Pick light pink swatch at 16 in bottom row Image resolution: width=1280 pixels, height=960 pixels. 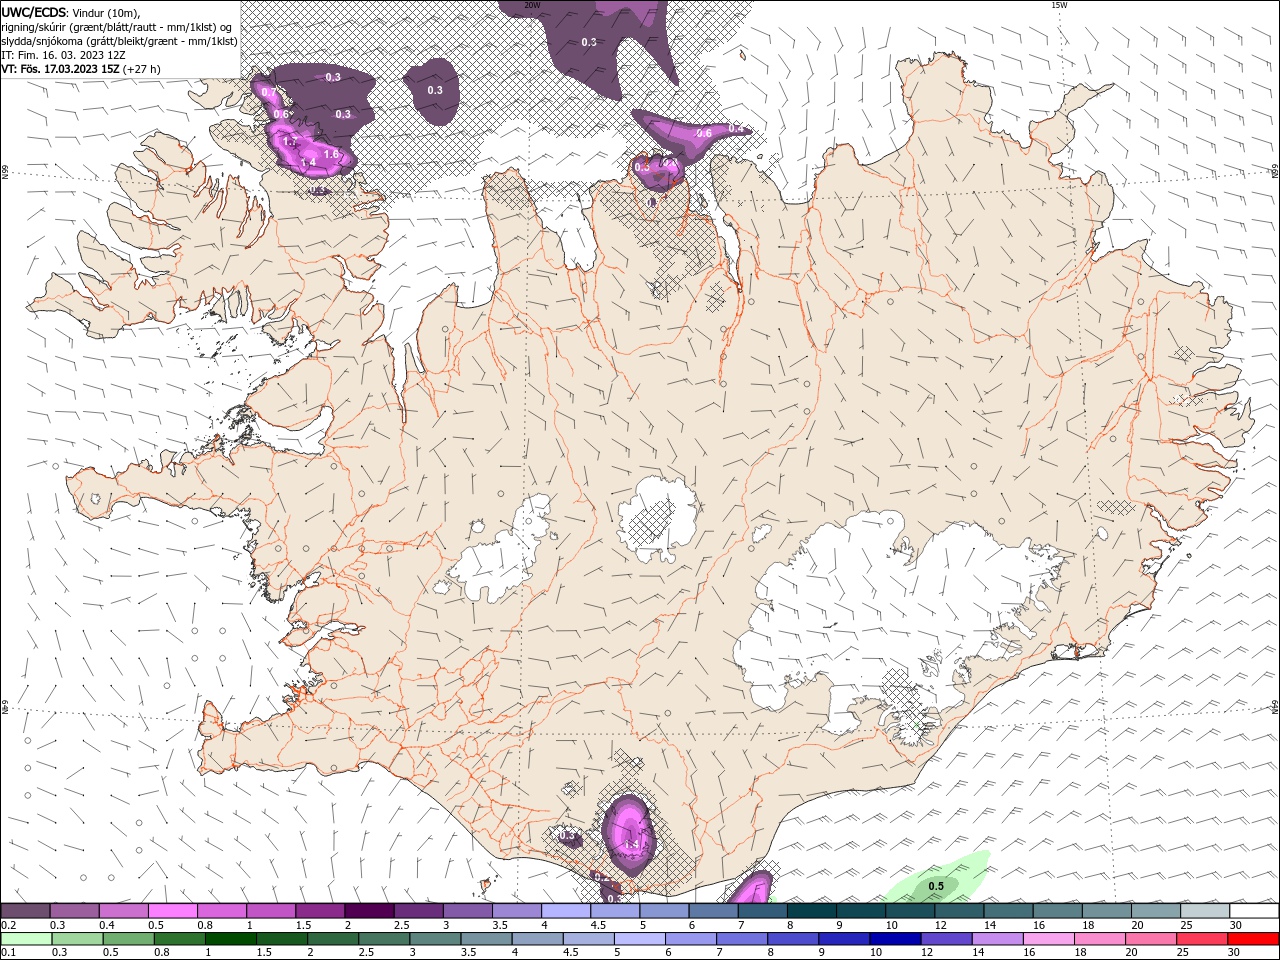coord(1049,939)
